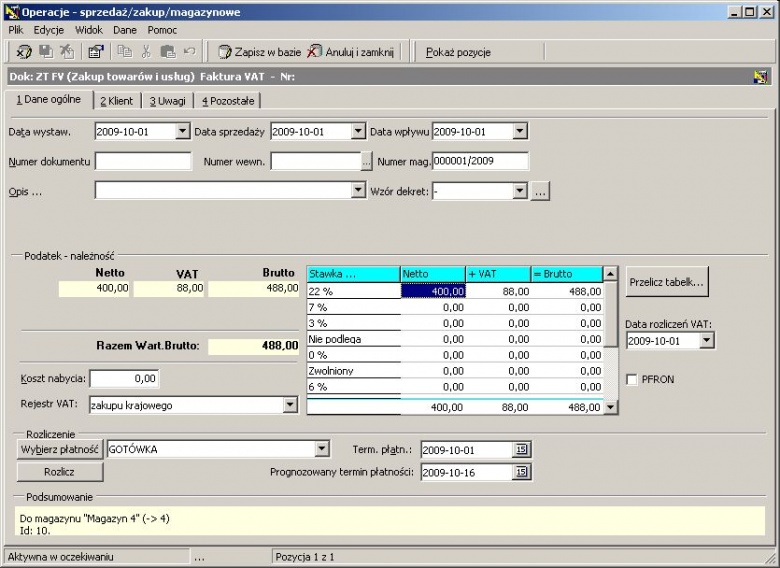Click the 3 % rate row label

(x=354, y=323)
